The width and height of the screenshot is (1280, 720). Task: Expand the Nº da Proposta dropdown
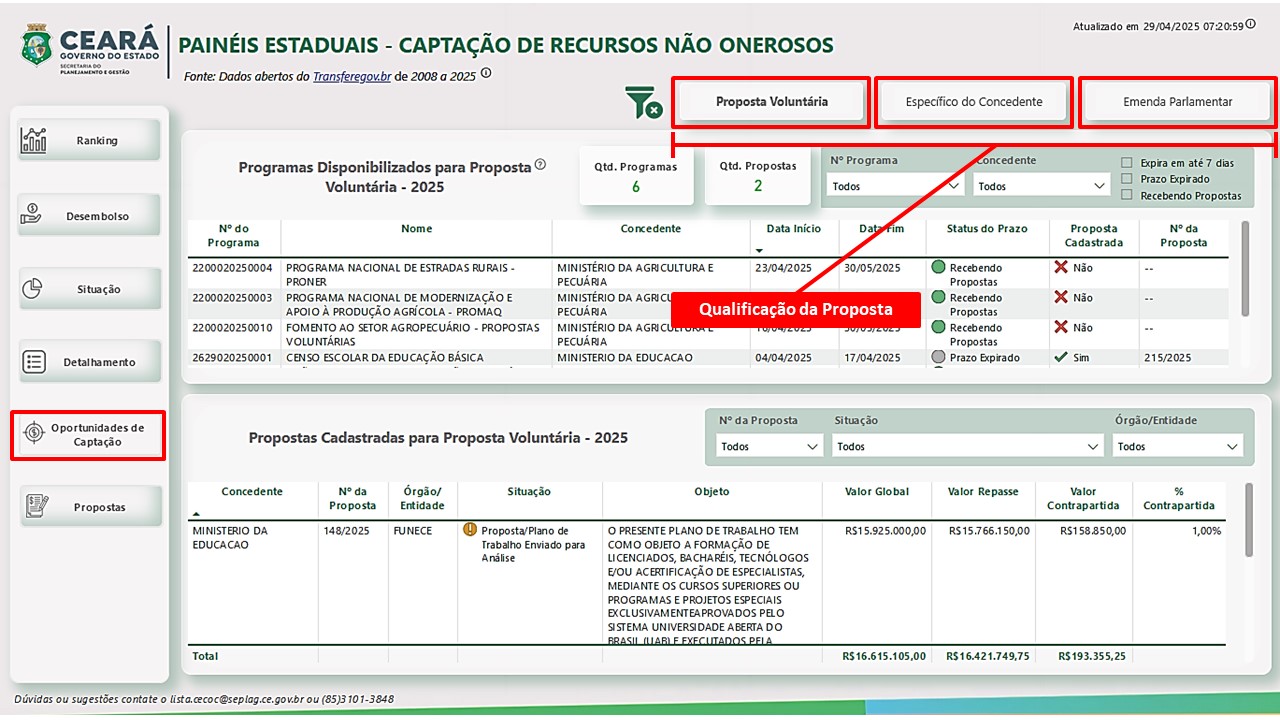click(x=770, y=446)
